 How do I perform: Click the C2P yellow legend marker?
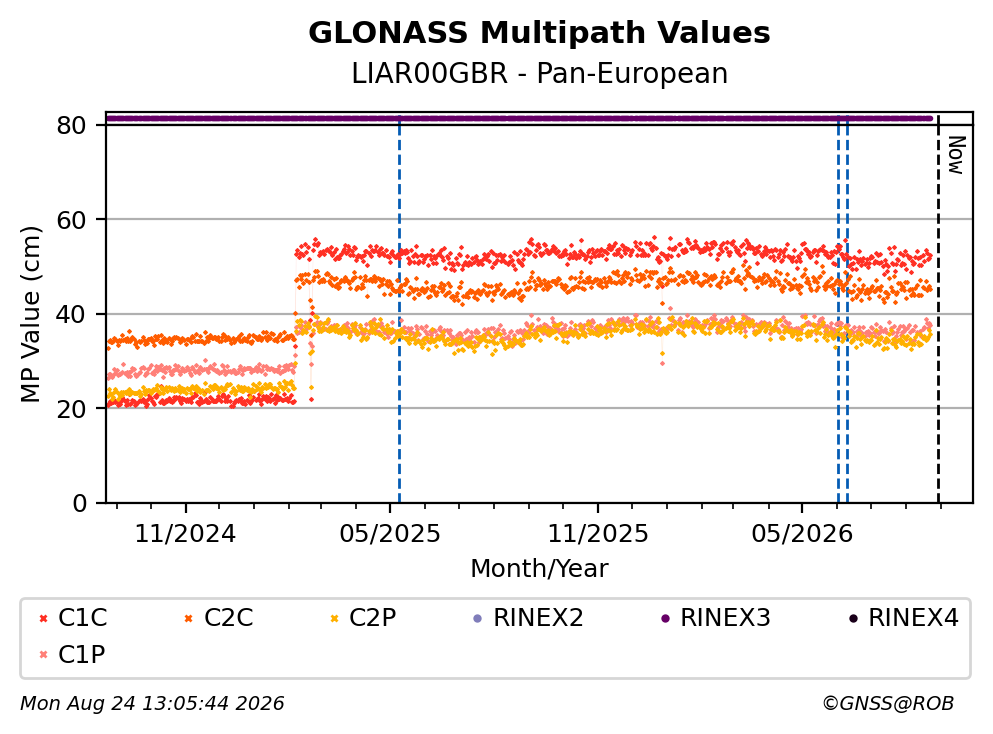click(334, 619)
